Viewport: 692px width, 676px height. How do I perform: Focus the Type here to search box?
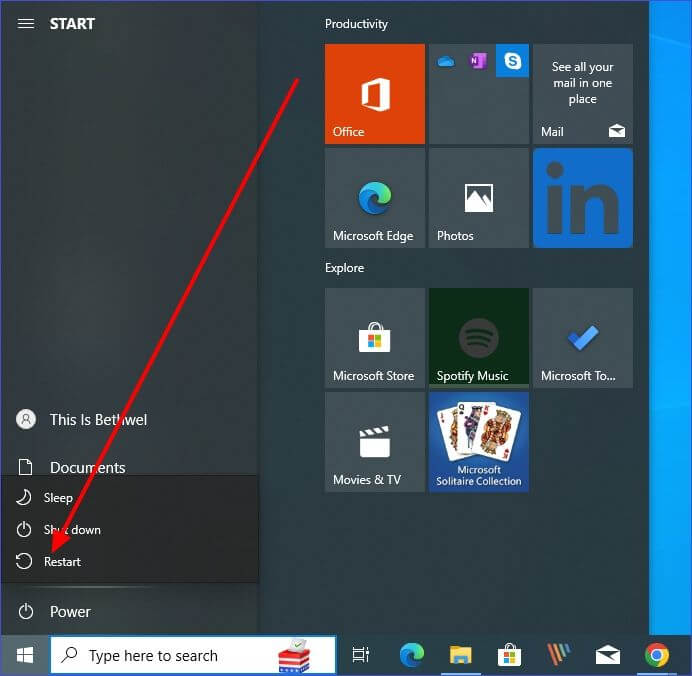(x=193, y=655)
